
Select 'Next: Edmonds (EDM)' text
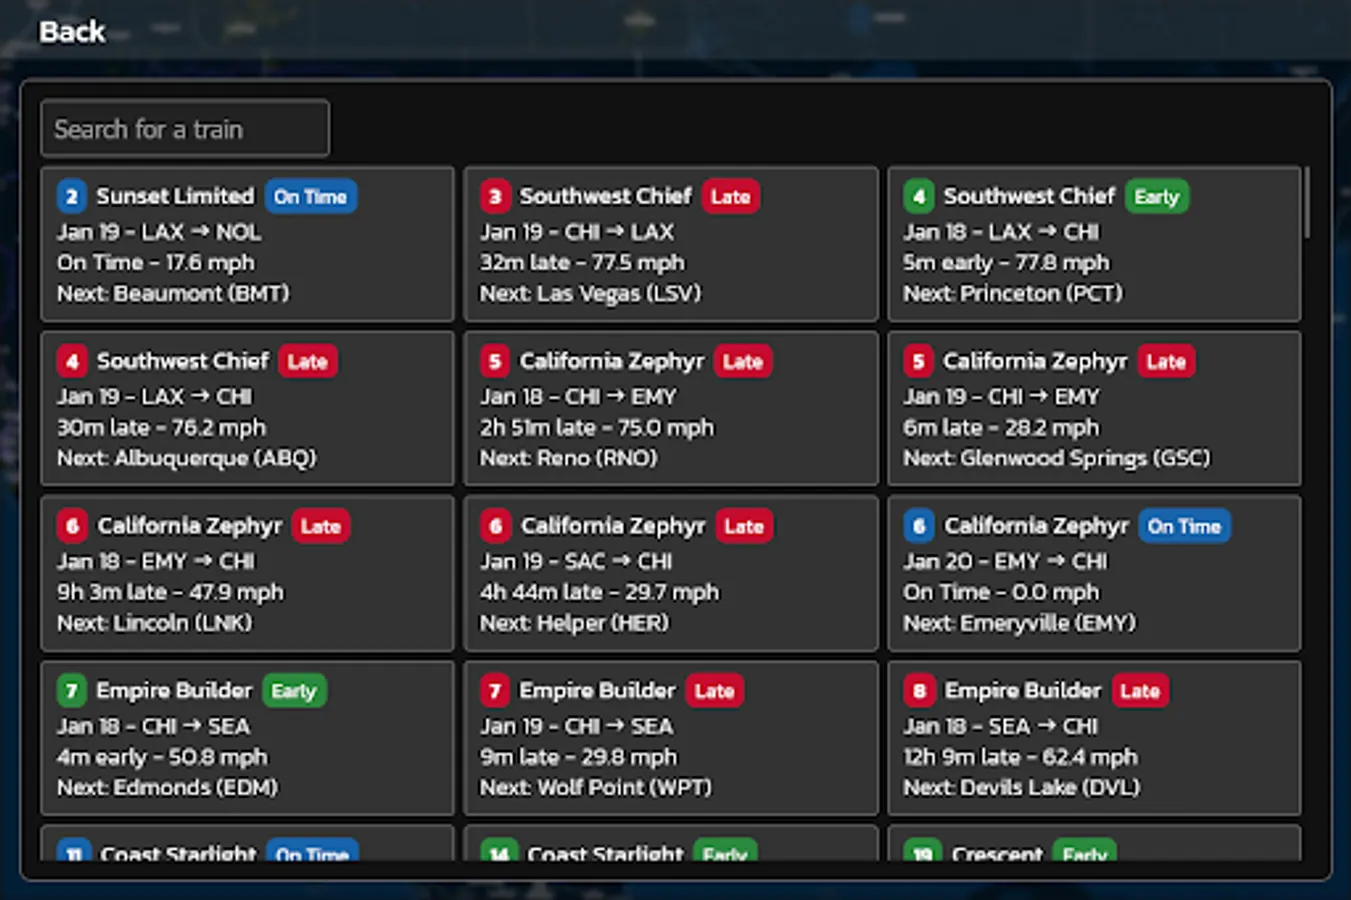point(167,789)
